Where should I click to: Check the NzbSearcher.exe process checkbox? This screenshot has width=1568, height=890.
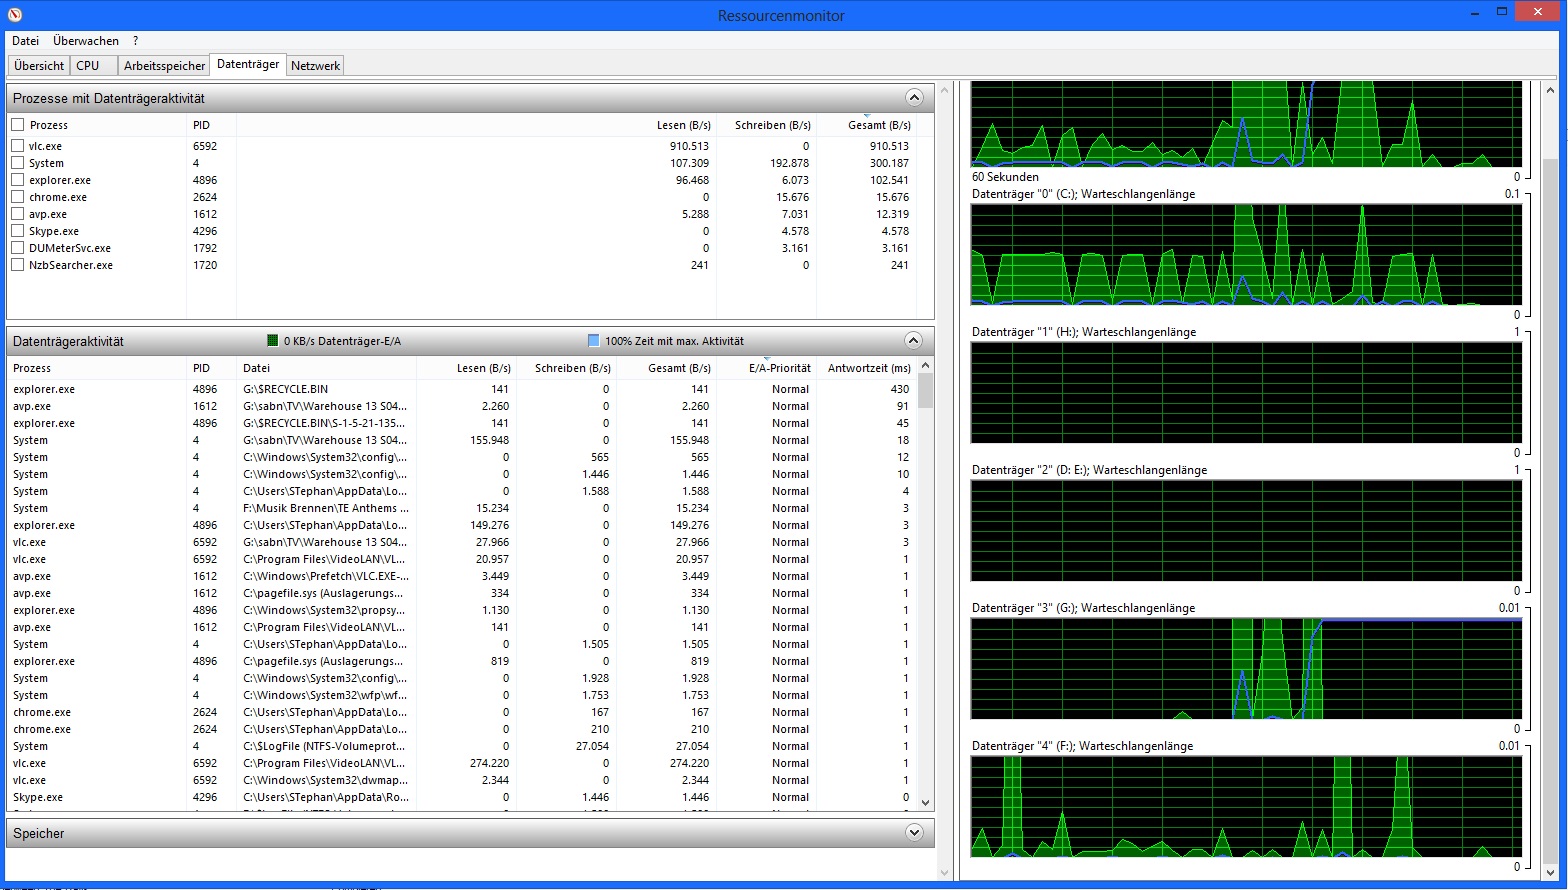[x=18, y=265]
